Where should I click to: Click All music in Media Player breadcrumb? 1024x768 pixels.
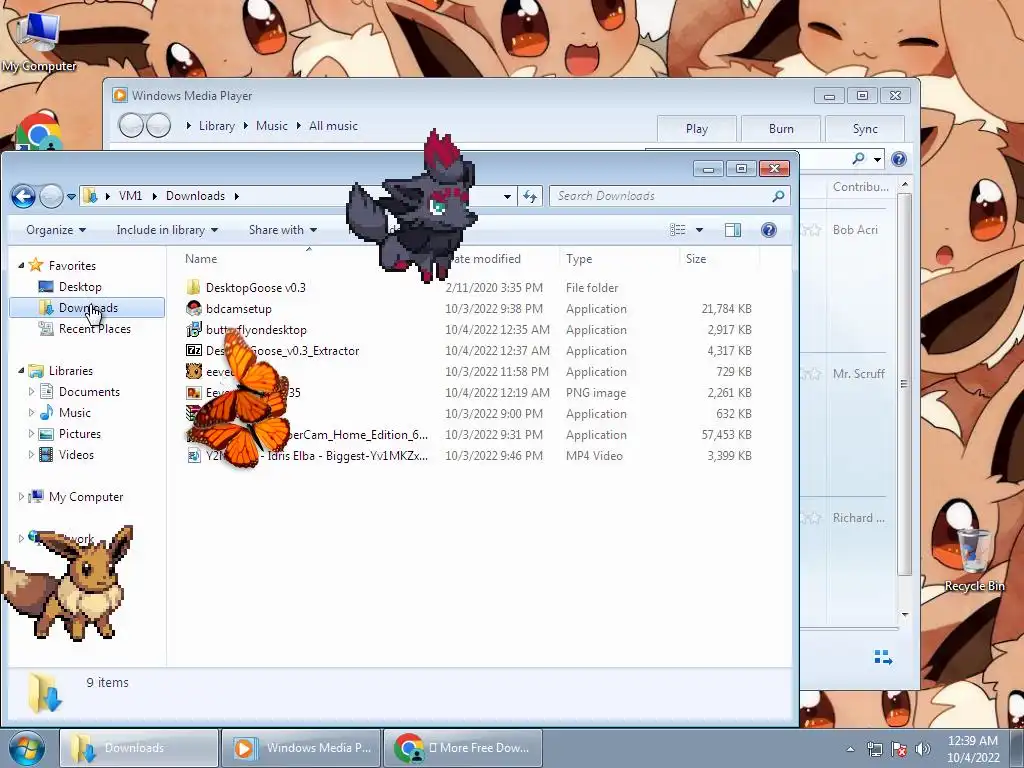[333, 126]
